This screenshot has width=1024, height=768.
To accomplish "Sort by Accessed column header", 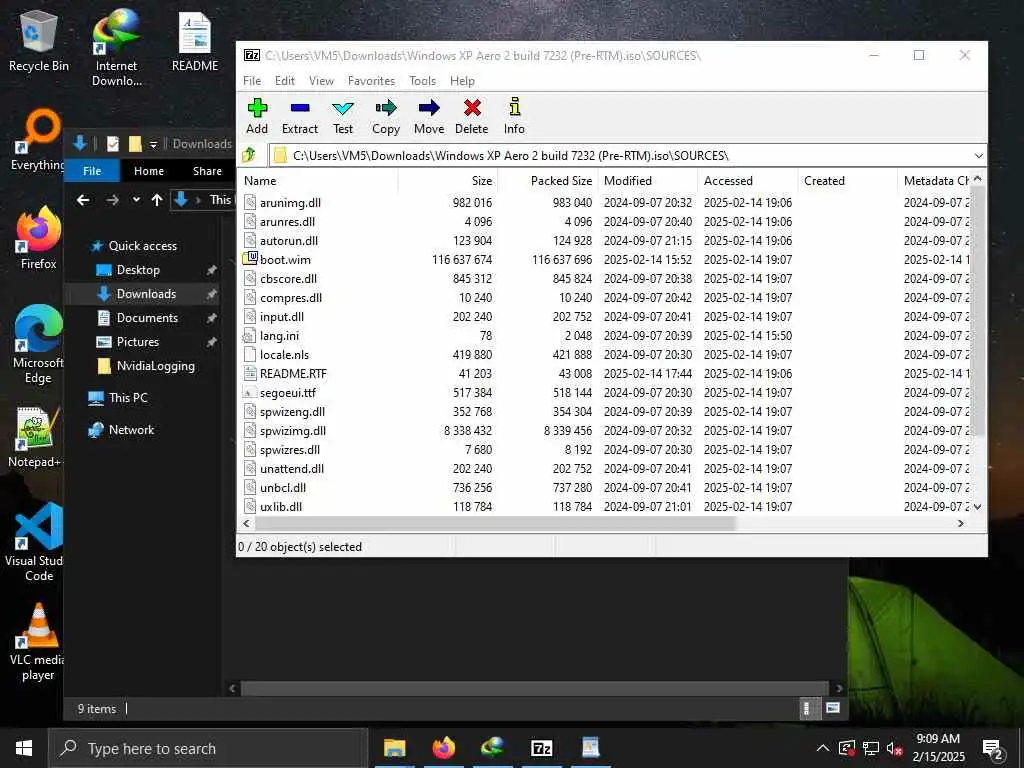I will (748, 181).
